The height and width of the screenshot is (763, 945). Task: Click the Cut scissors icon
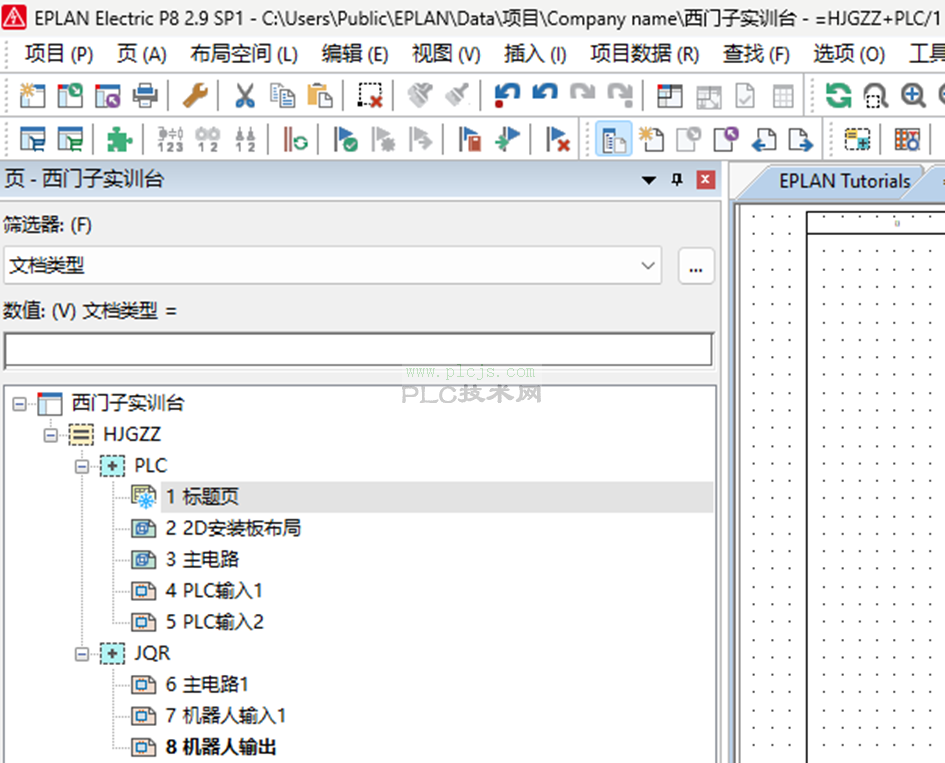pos(245,96)
